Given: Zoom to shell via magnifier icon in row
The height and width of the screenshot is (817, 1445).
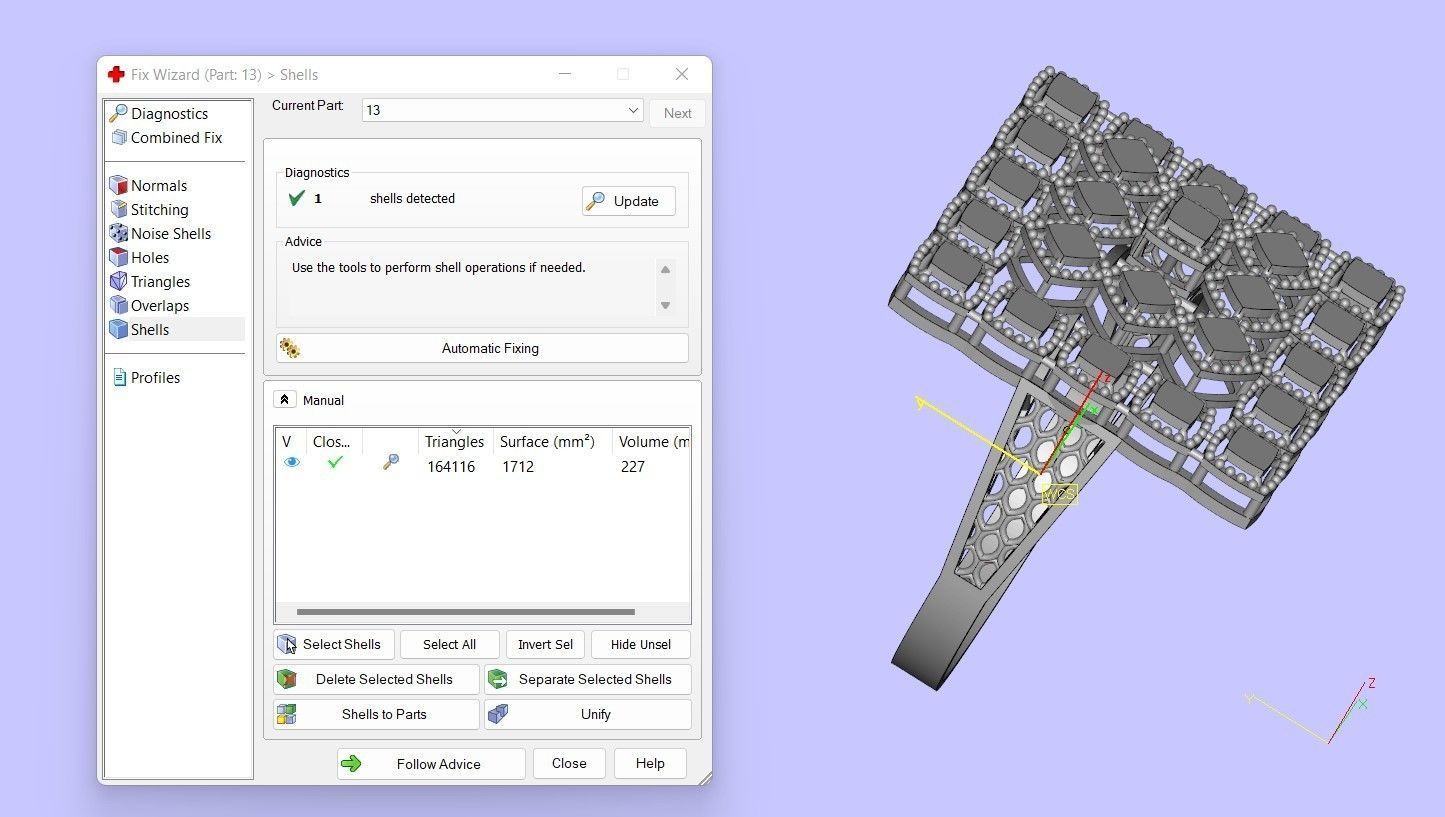Looking at the screenshot, I should tap(390, 462).
